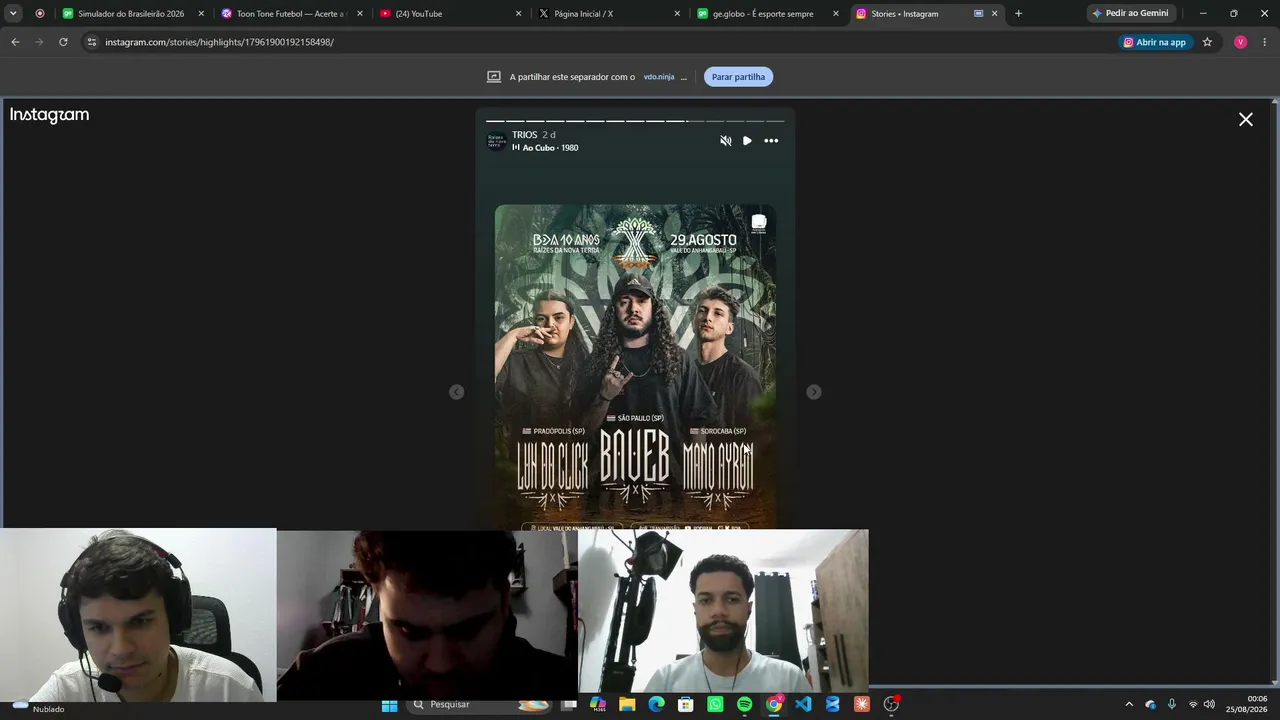The width and height of the screenshot is (1280, 720).
Task: Close the YouTube tab
Action: pos(519,14)
